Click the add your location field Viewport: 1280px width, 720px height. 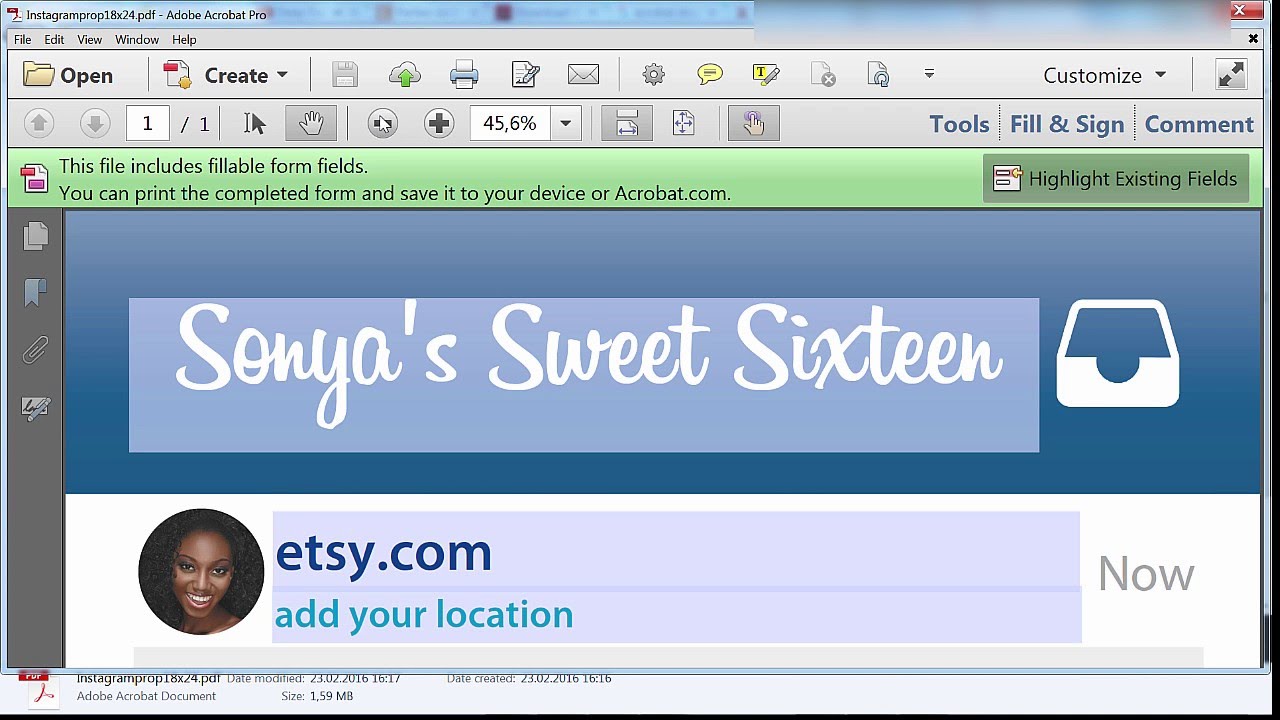[x=677, y=615]
